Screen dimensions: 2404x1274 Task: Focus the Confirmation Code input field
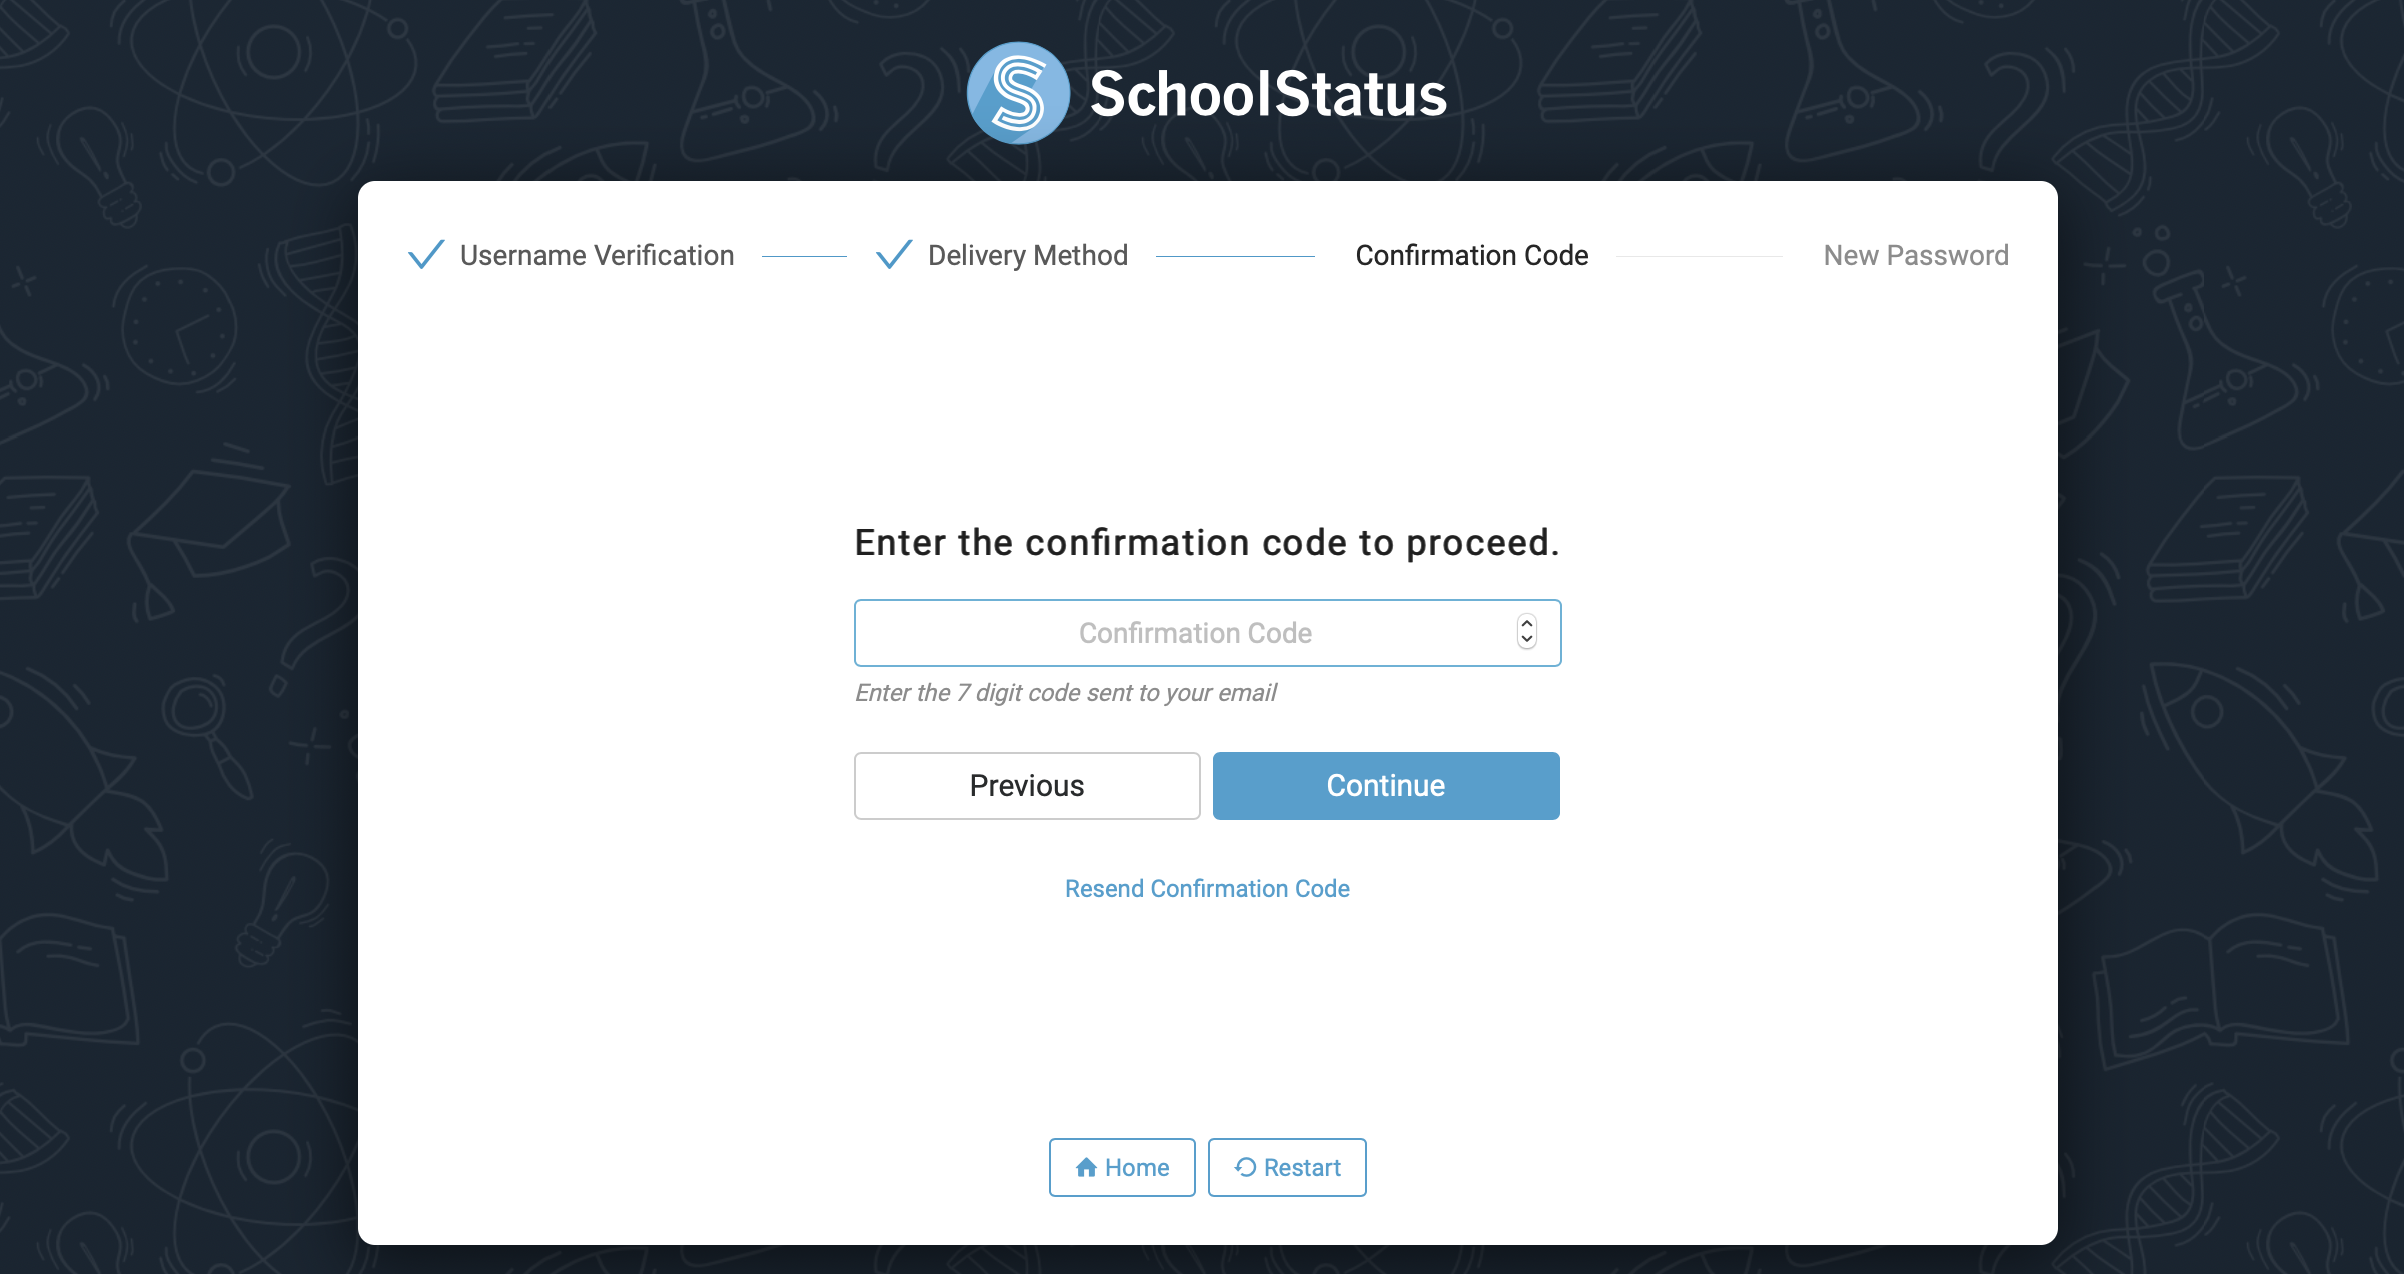[x=1208, y=633]
